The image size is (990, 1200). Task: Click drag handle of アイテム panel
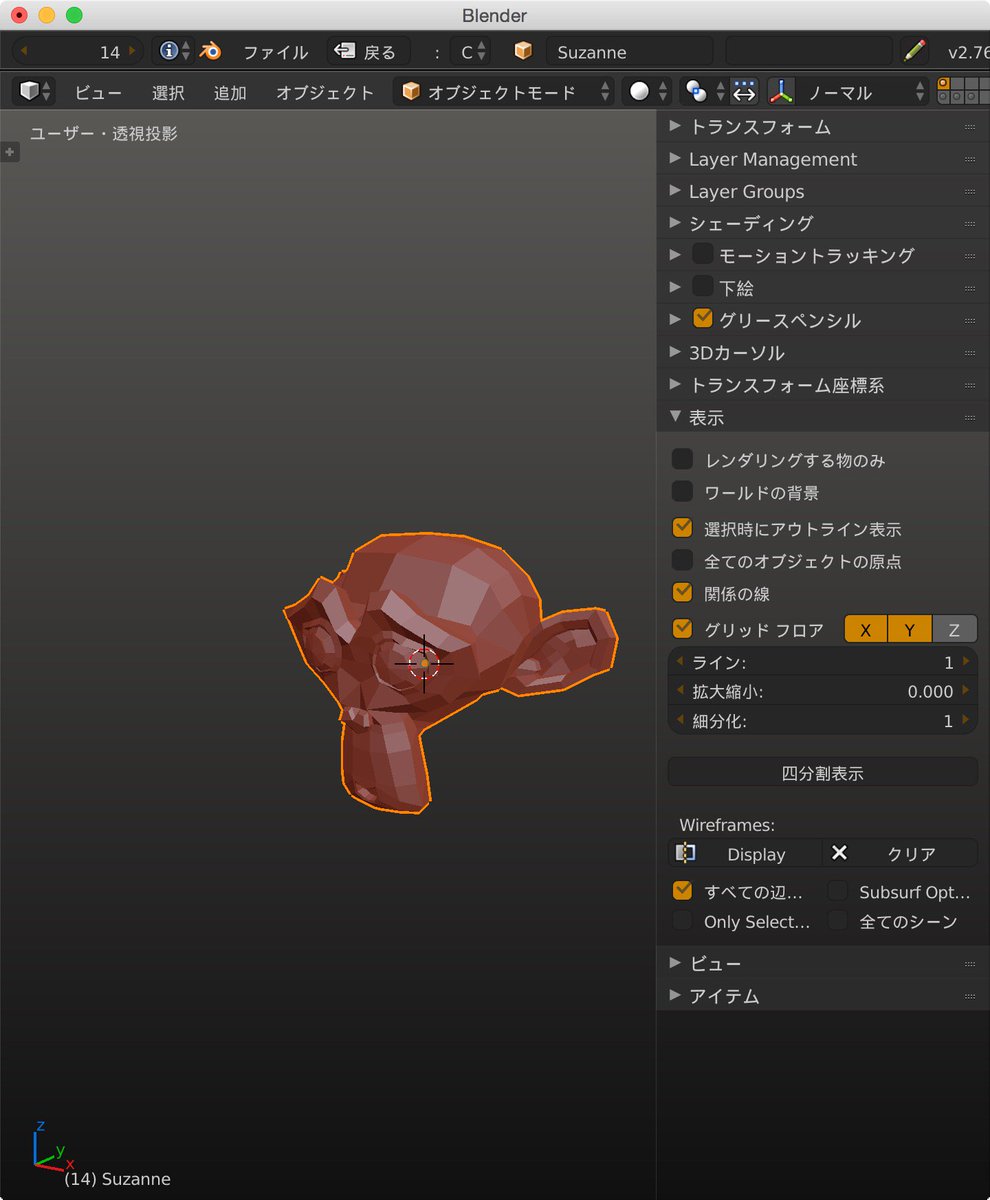point(969,996)
